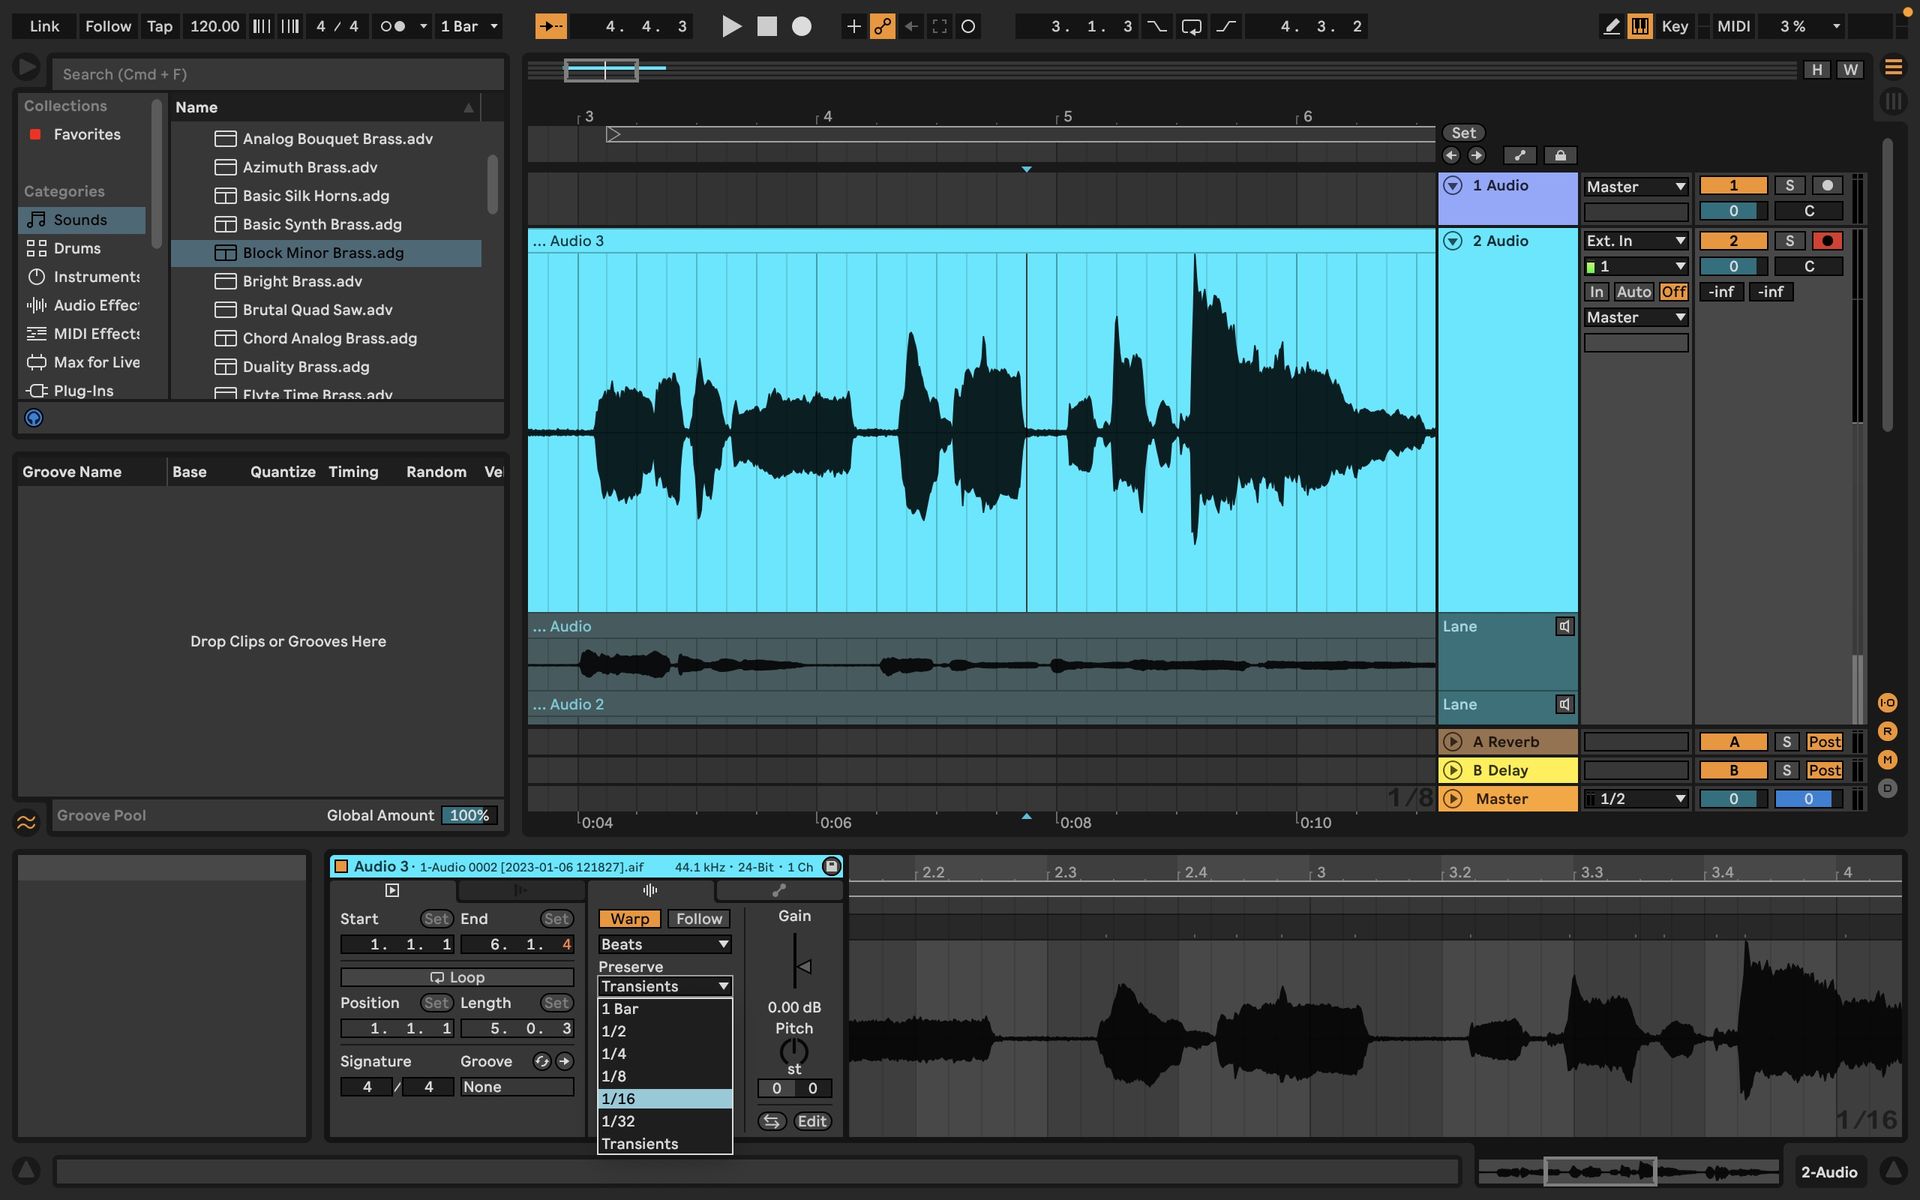
Task: Save clip settings with the floppy disk icon
Action: pos(832,866)
